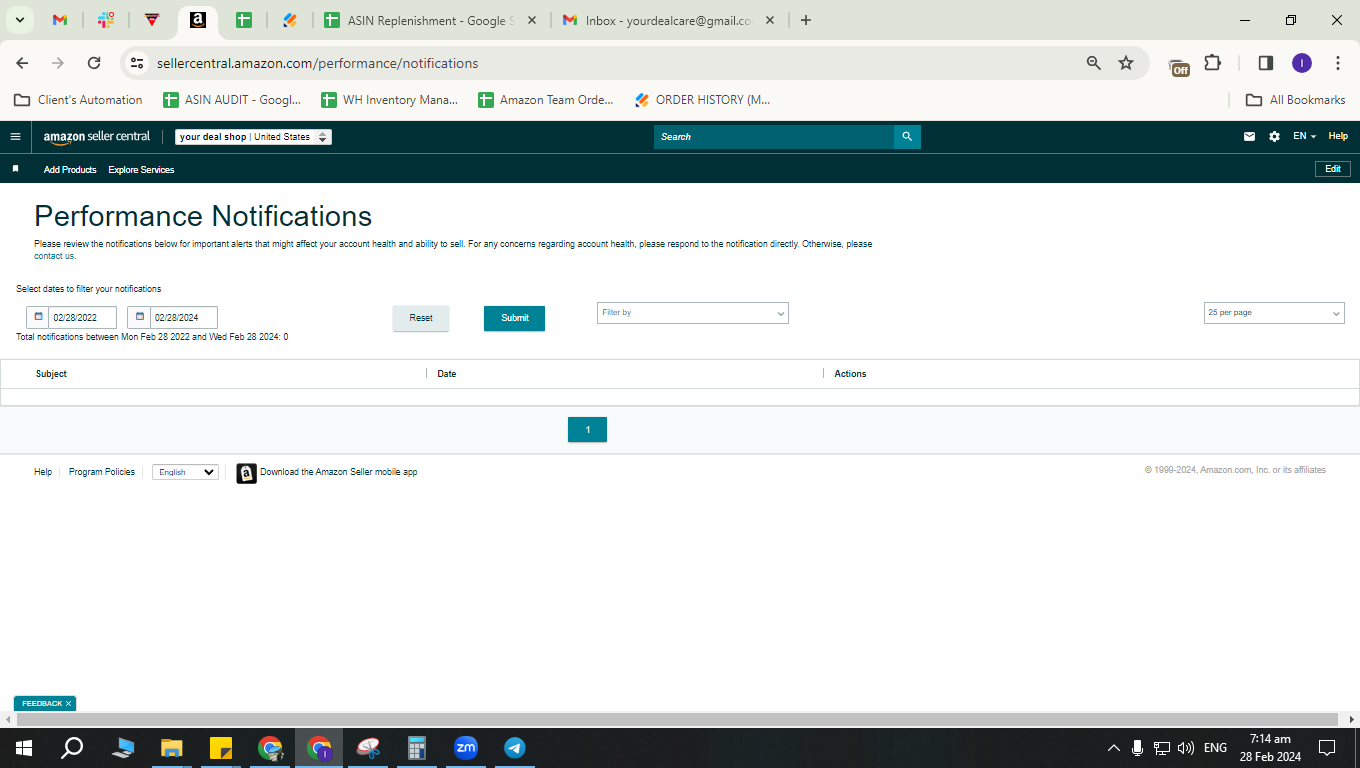Click the Submit button

tap(515, 318)
